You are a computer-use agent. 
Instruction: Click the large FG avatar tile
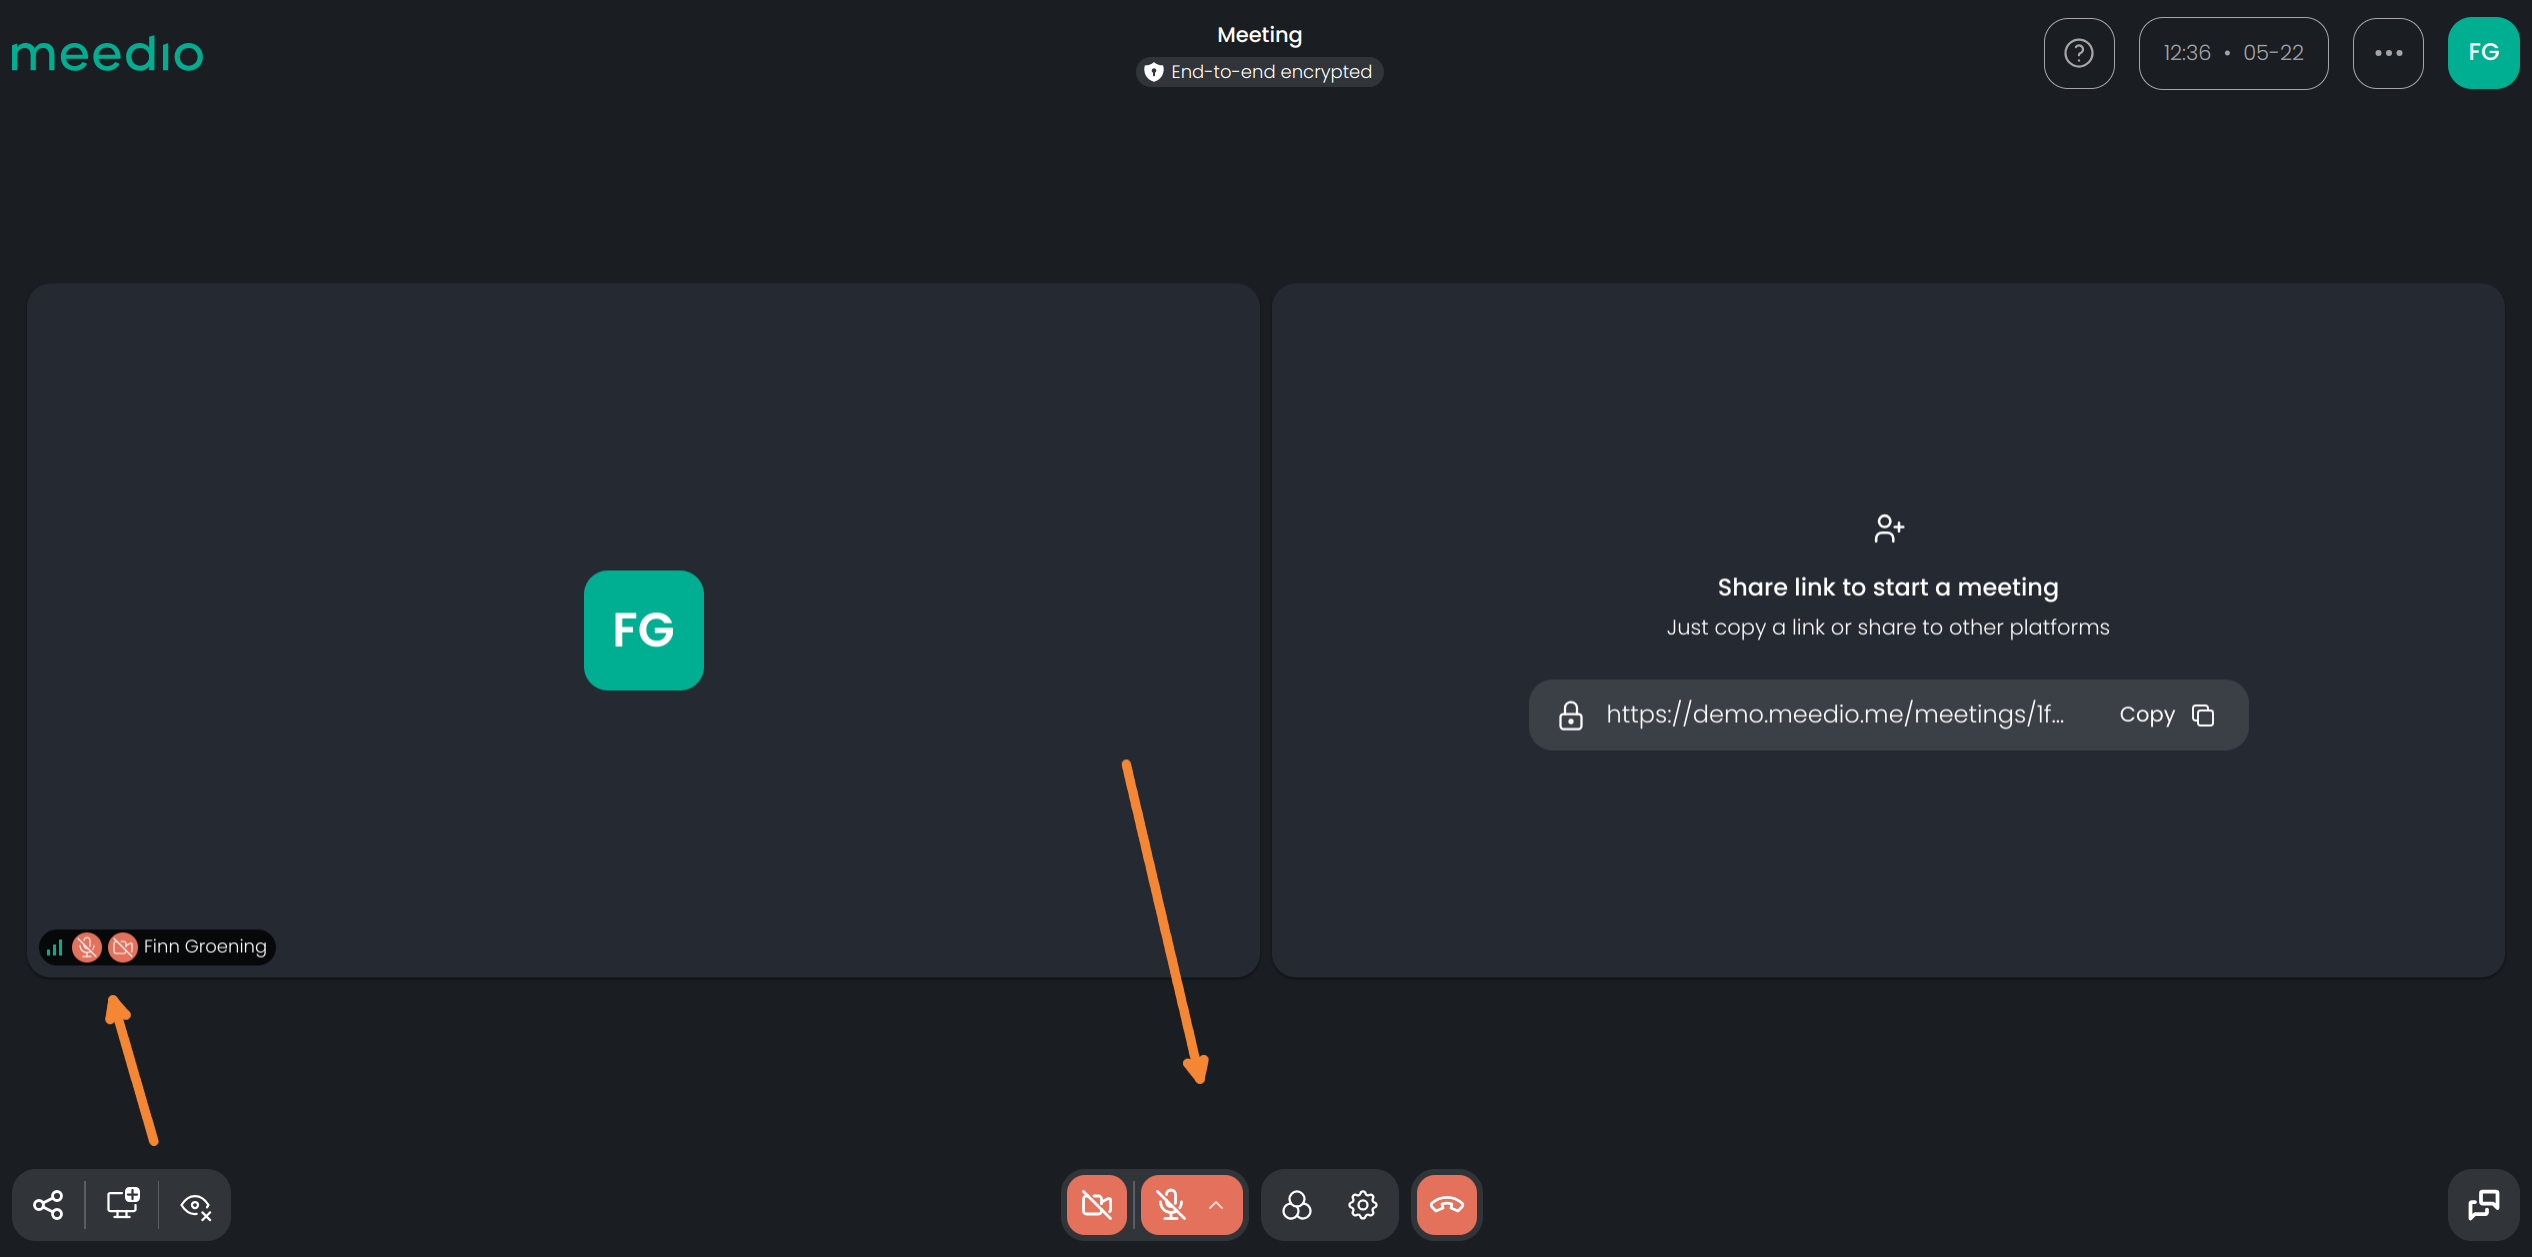[x=643, y=630]
